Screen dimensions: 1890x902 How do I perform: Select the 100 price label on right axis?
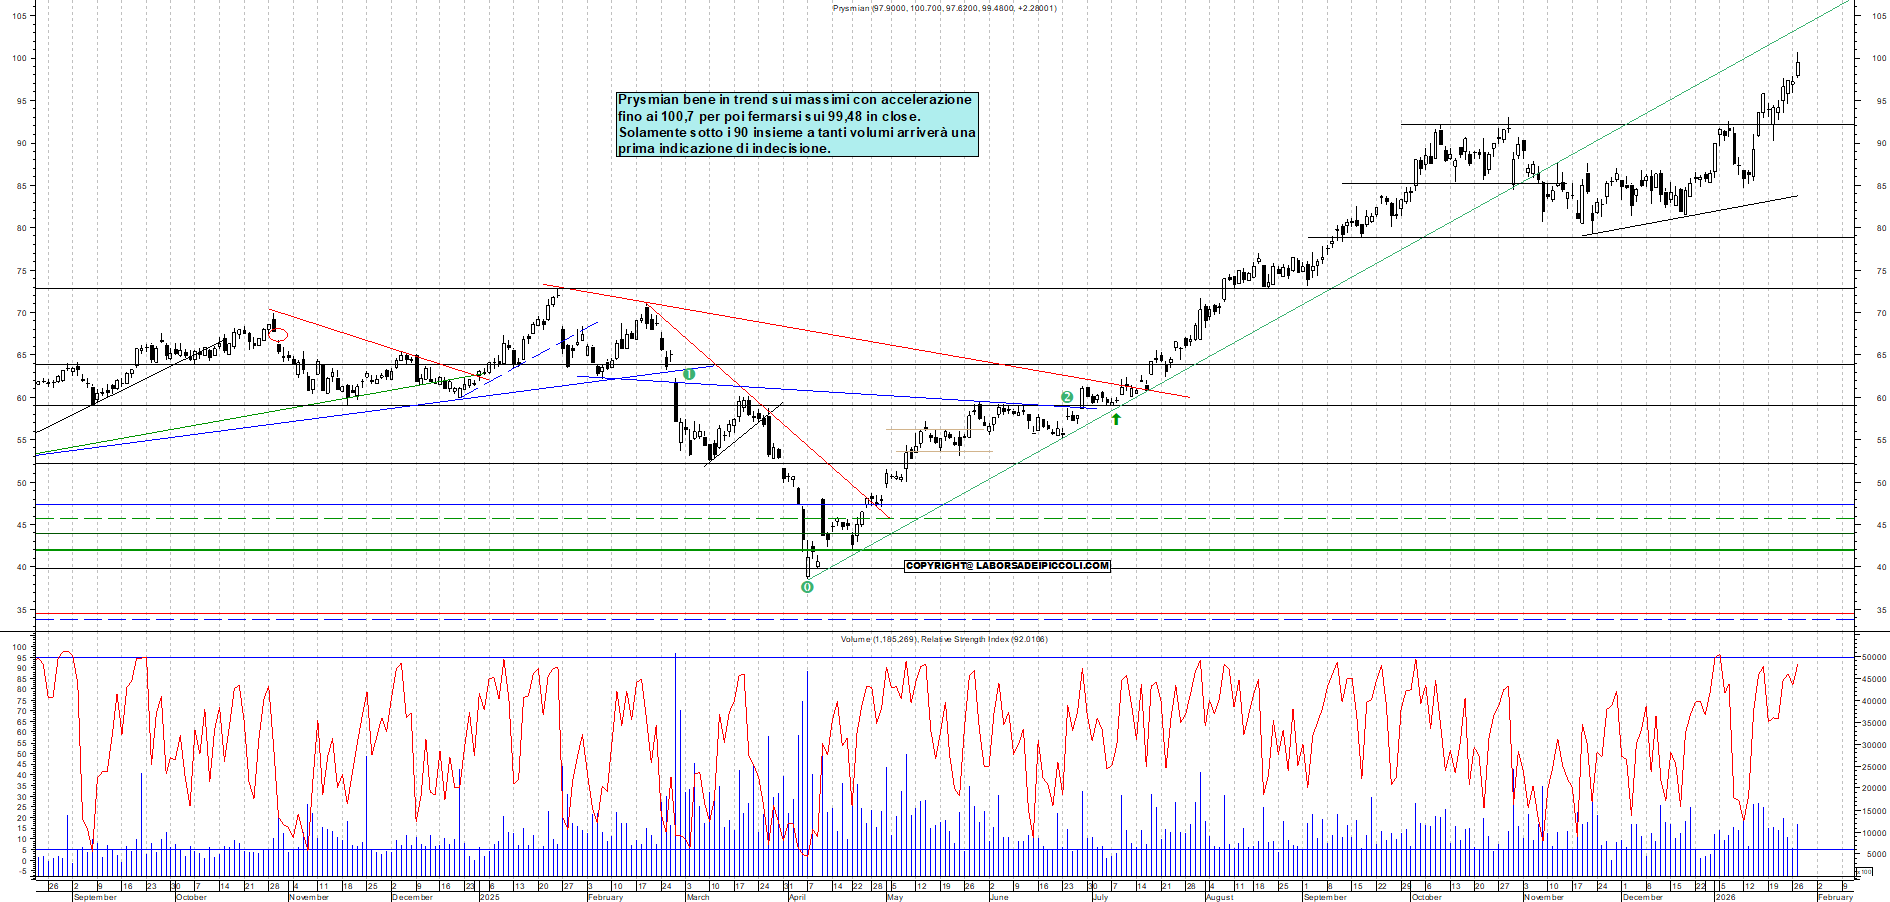pyautogui.click(x=1880, y=58)
